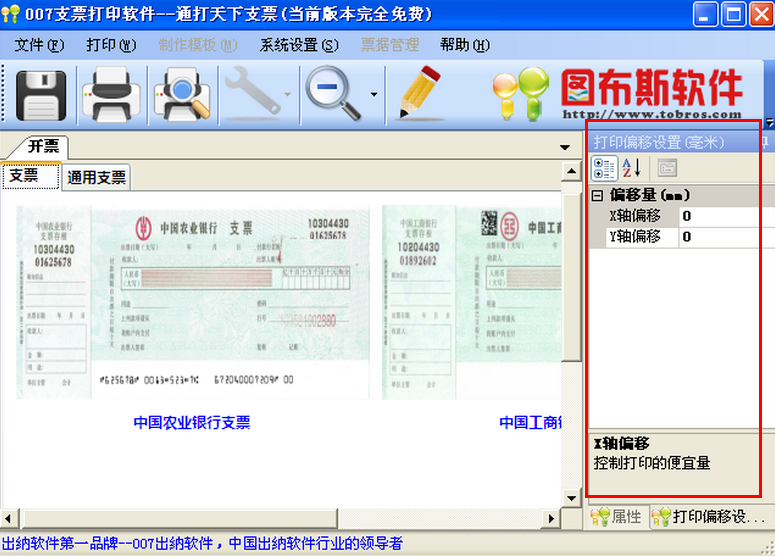Viewport: 775px width, 556px height.
Task: Open dropdown arrow beside zoom magnifier
Action: click(x=374, y=94)
